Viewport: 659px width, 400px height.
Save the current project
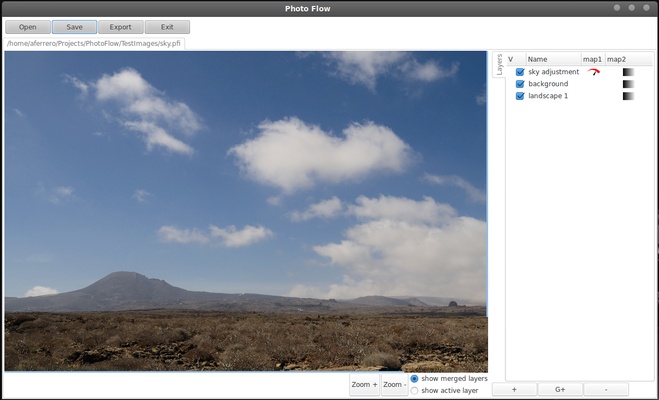pos(74,27)
